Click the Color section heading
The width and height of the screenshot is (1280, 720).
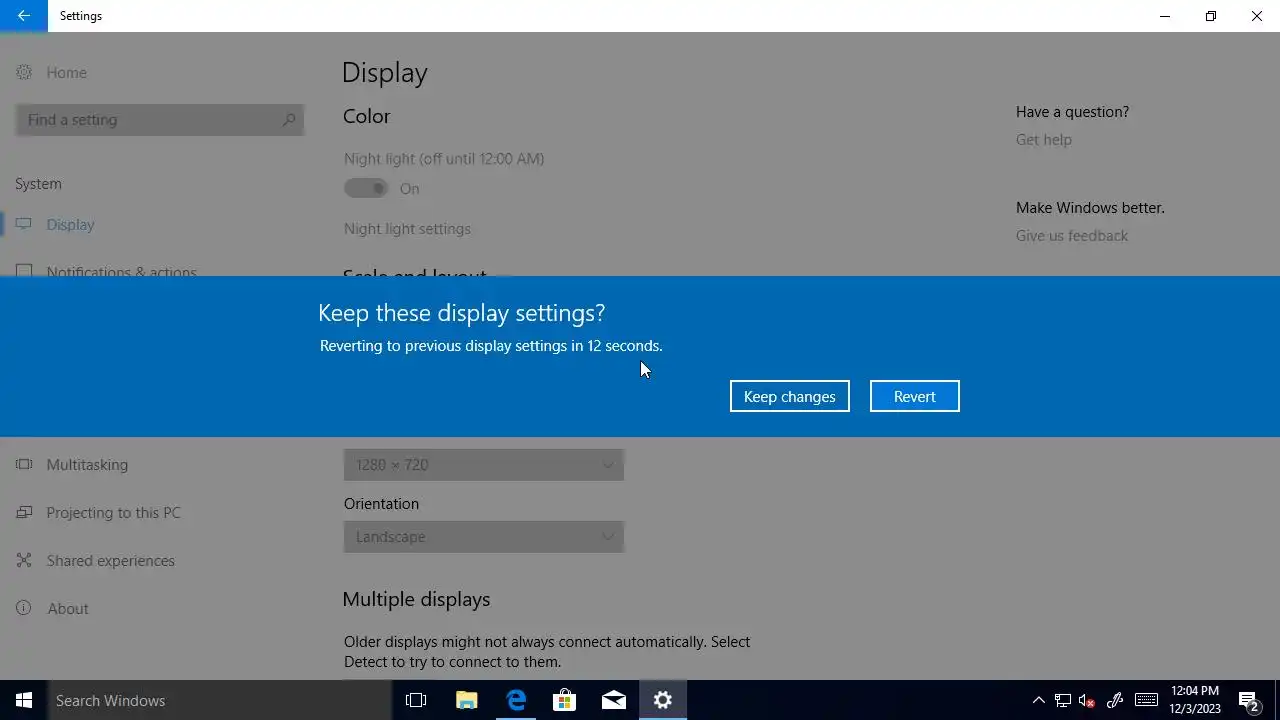pos(366,116)
